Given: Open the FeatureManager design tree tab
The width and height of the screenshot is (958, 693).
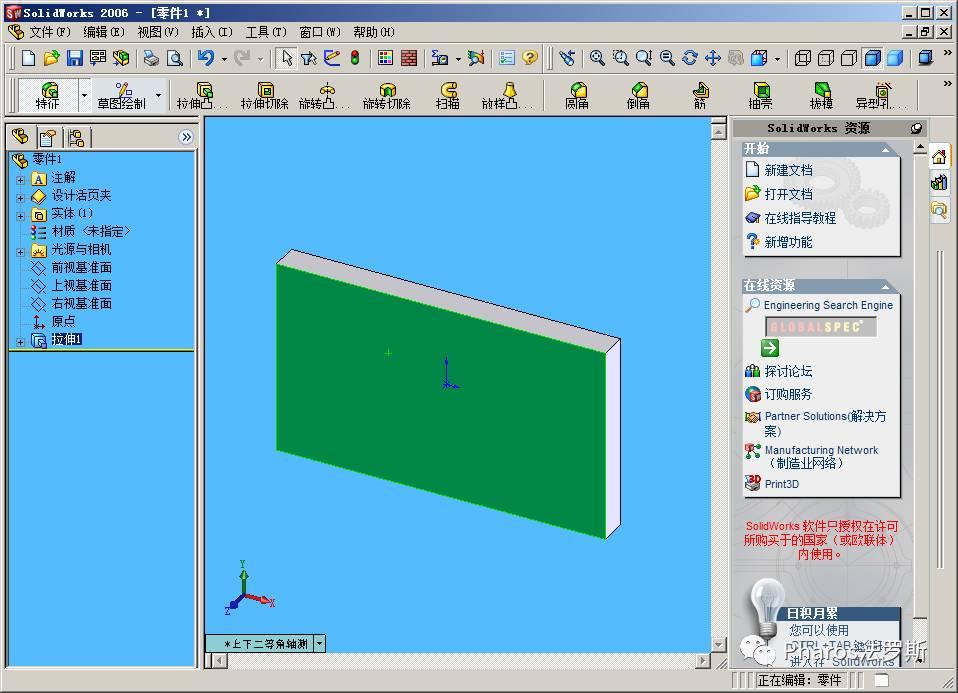Looking at the screenshot, I should point(20,137).
